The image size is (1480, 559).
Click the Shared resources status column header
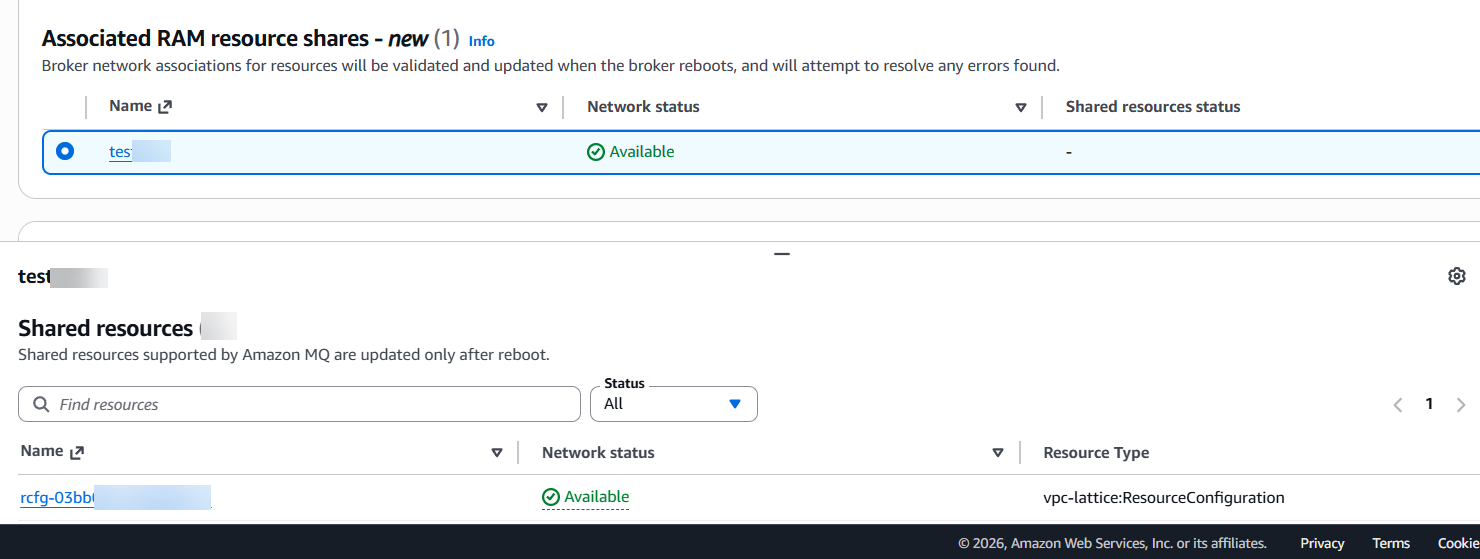(1153, 107)
